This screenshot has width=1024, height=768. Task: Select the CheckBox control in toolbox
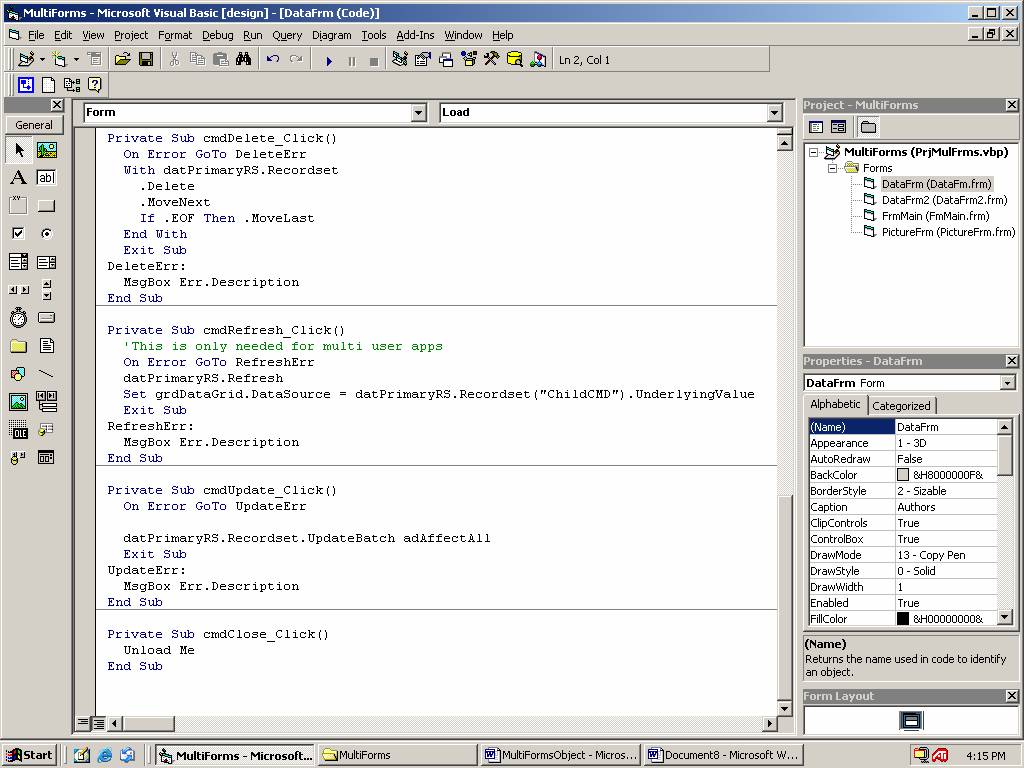[18, 234]
